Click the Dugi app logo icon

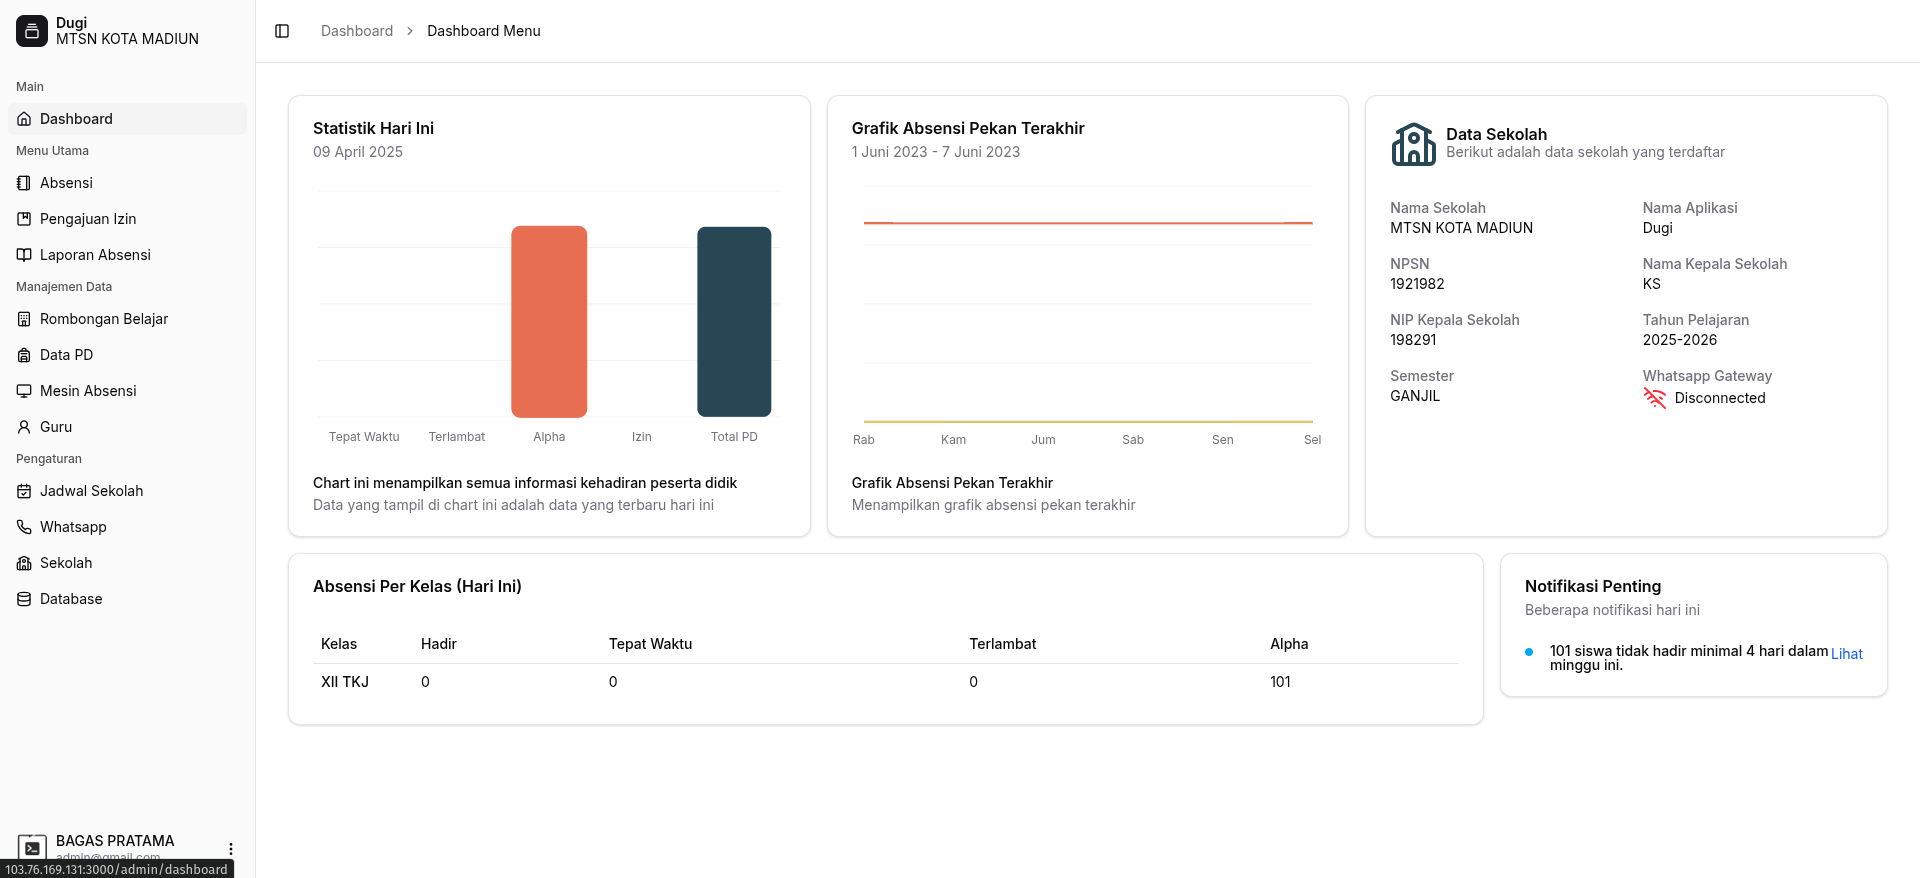tap(32, 31)
